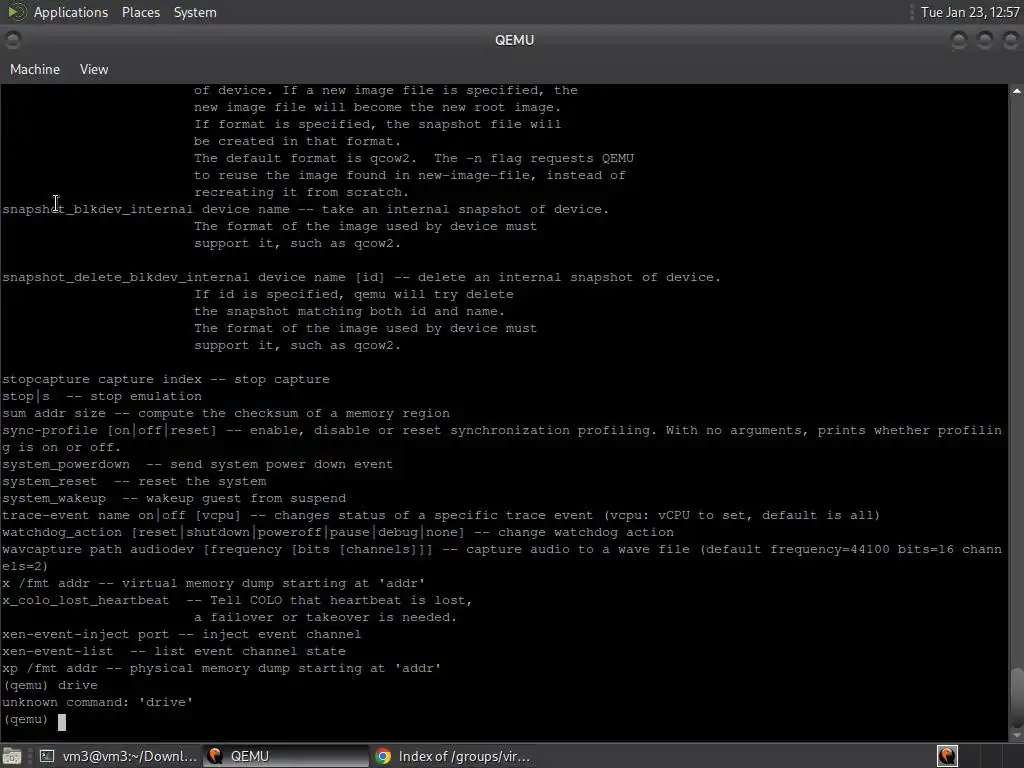Viewport: 1024px width, 768px height.
Task: Click the 'xp /fmt addr' help line
Action: pyautogui.click(x=221, y=668)
